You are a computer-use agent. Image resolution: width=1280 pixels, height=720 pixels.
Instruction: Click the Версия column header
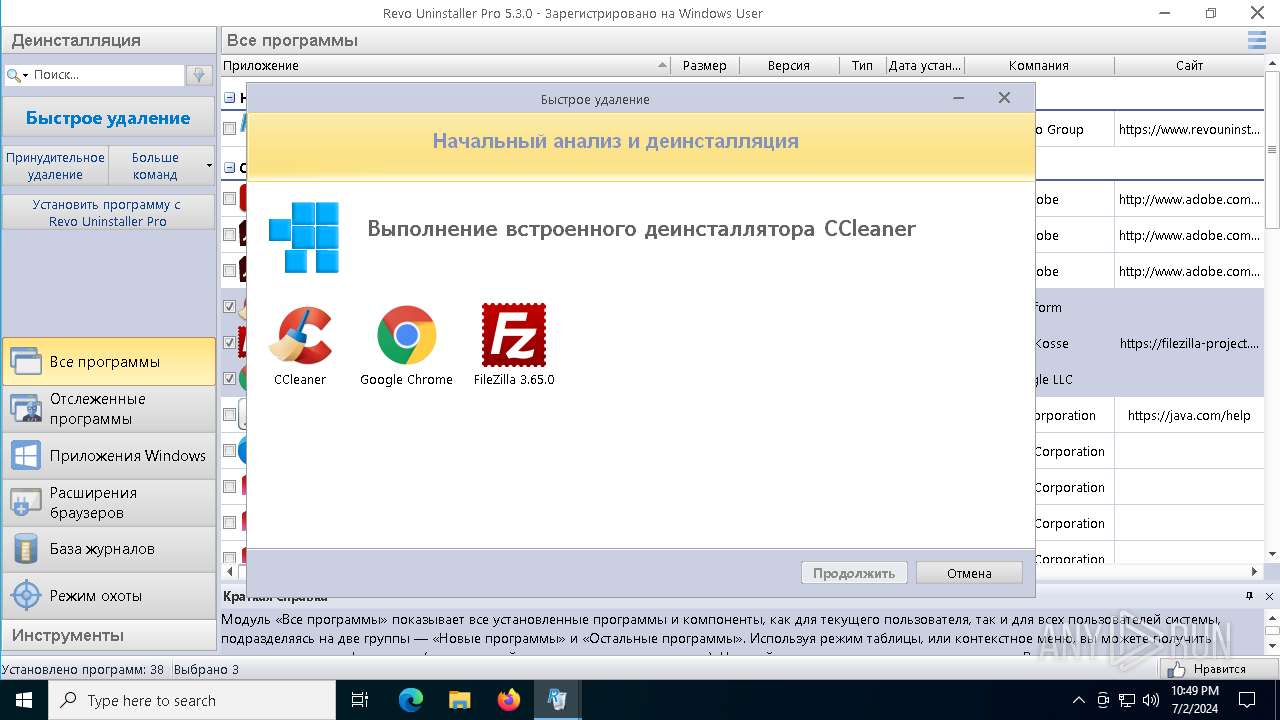789,65
